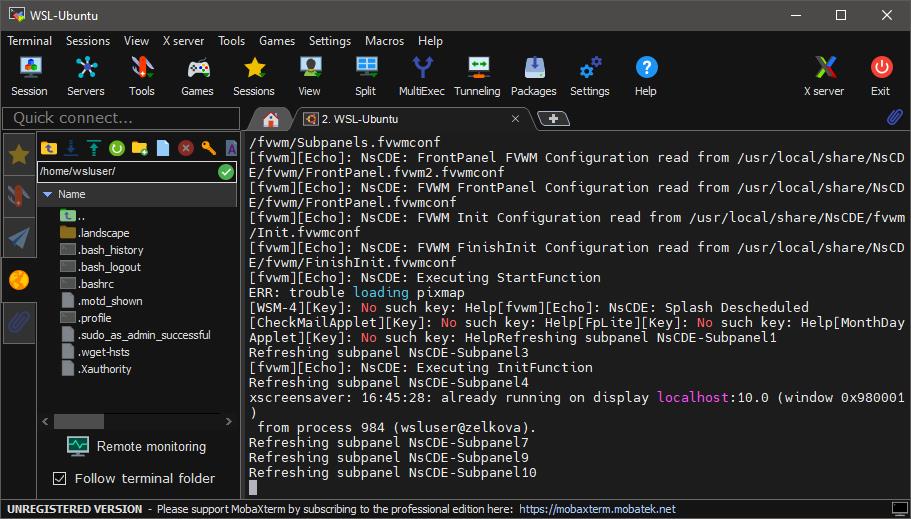Screen dimensions: 911x519
Task: Open the View menu
Action: coord(137,41)
